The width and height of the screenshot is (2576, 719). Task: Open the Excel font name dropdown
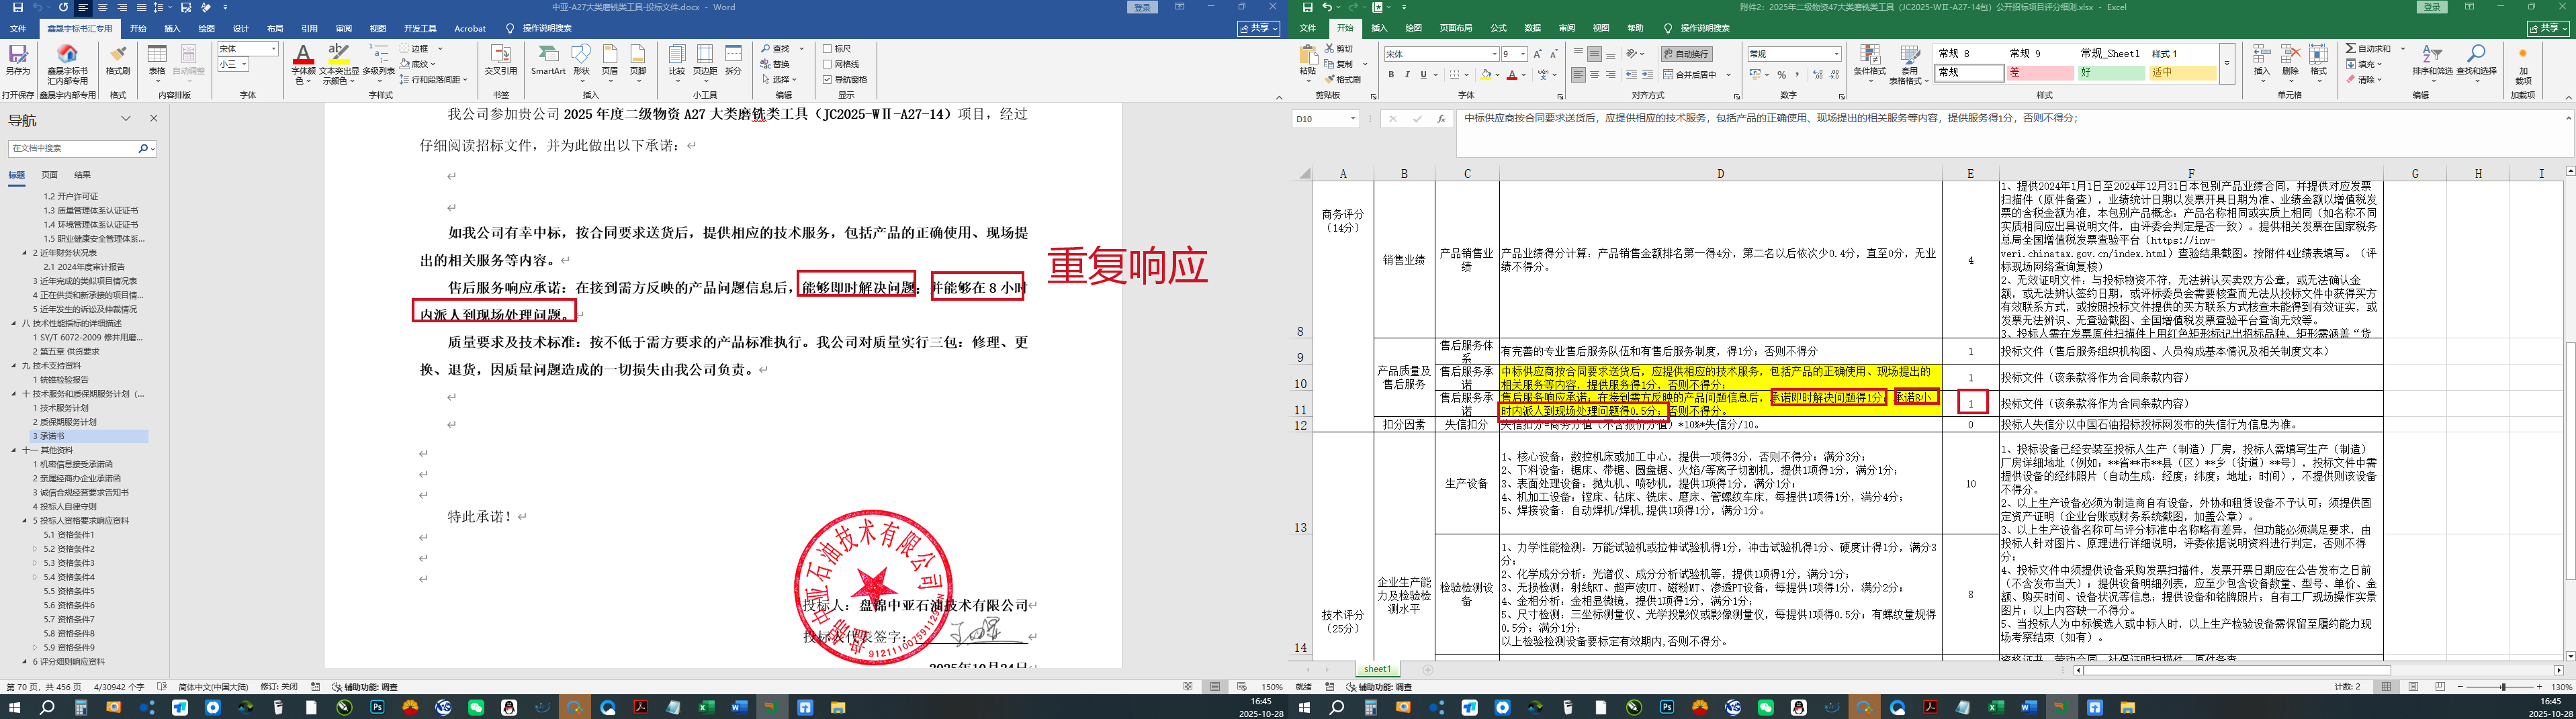(x=1494, y=54)
